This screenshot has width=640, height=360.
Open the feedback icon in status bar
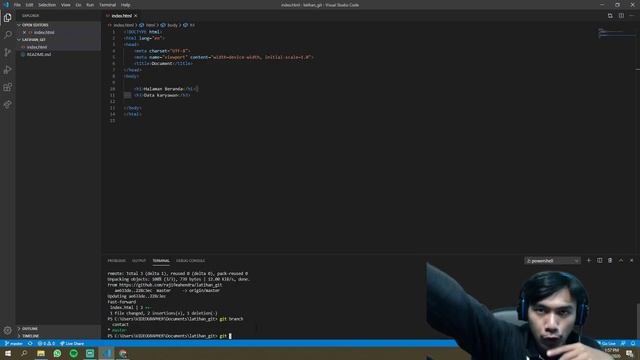coord(623,344)
